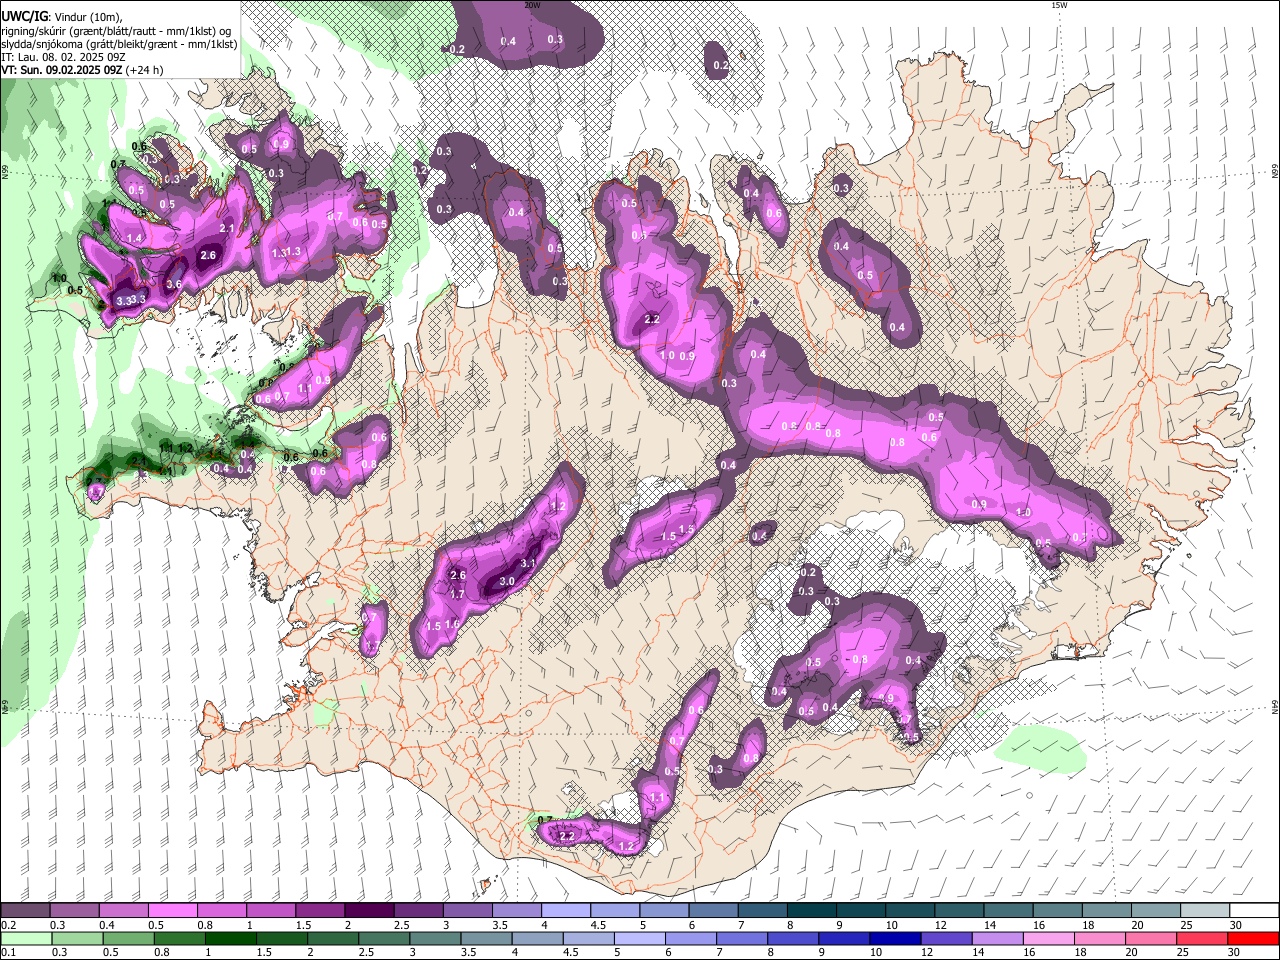
Task: Select bottom legend pink swatch labeled 16
Action: click(1050, 939)
